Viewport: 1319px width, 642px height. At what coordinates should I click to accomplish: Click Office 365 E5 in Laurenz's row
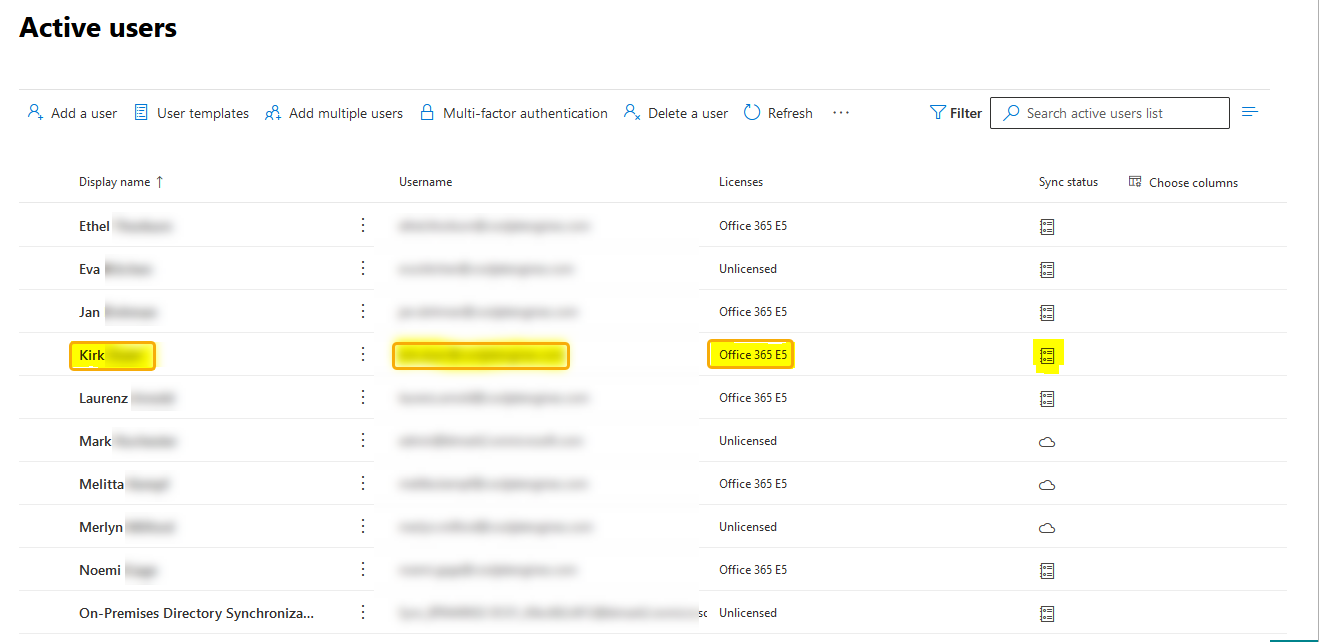753,398
